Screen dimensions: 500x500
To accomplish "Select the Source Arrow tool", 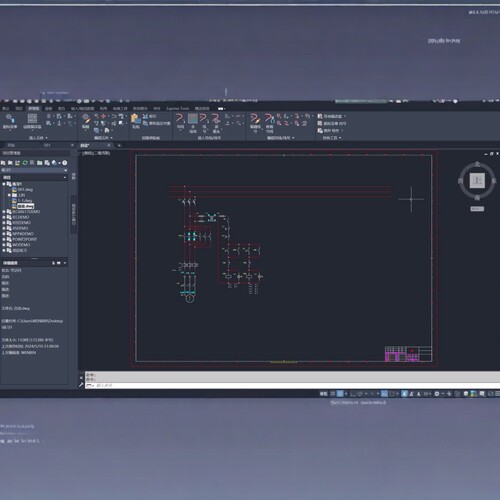I will click(216, 123).
